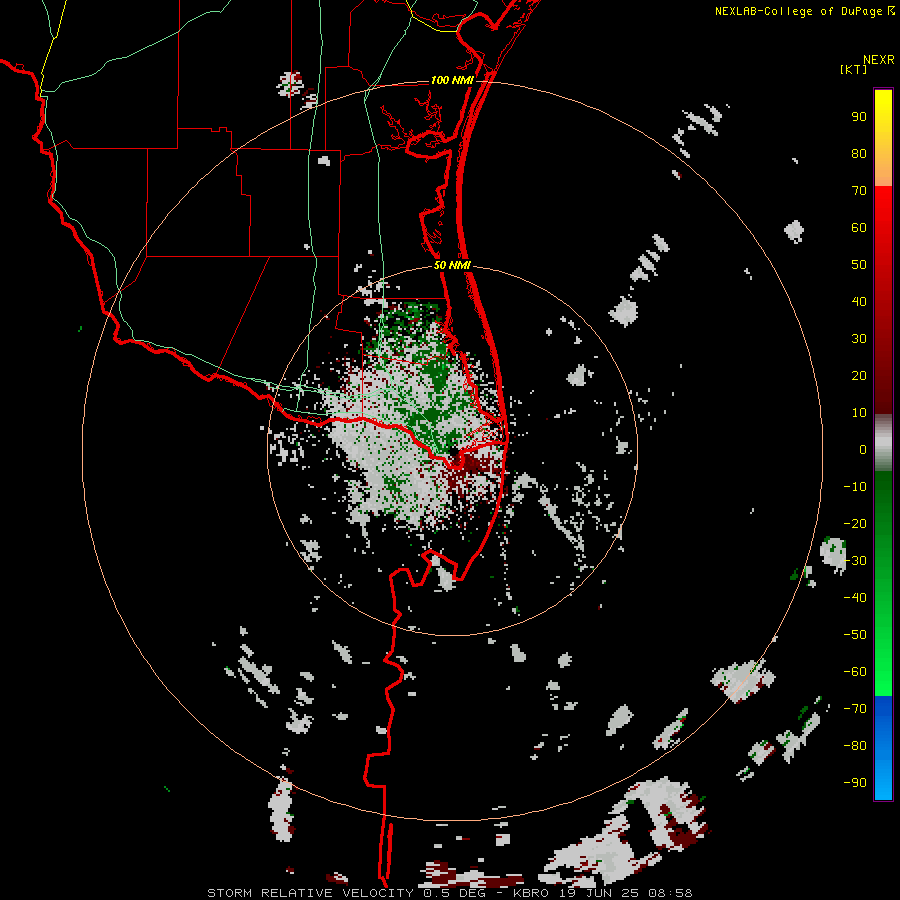Click the -70 value on the velocity scale
The height and width of the screenshot is (900, 900).
pyautogui.click(x=855, y=709)
